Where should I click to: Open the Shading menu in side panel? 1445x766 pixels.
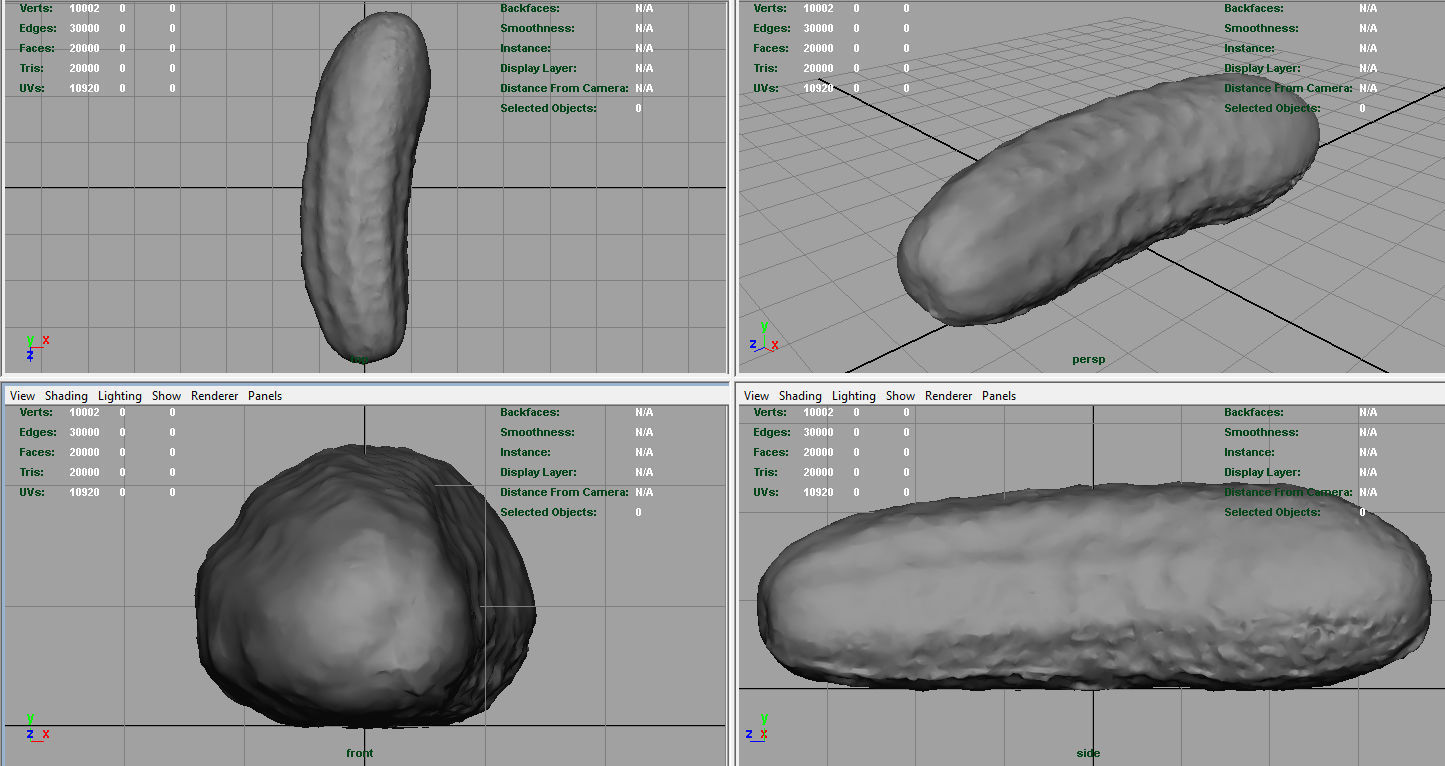[800, 396]
